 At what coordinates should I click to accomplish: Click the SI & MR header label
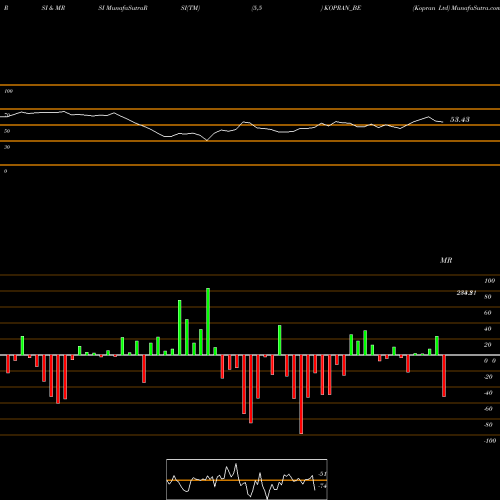click(x=53, y=8)
